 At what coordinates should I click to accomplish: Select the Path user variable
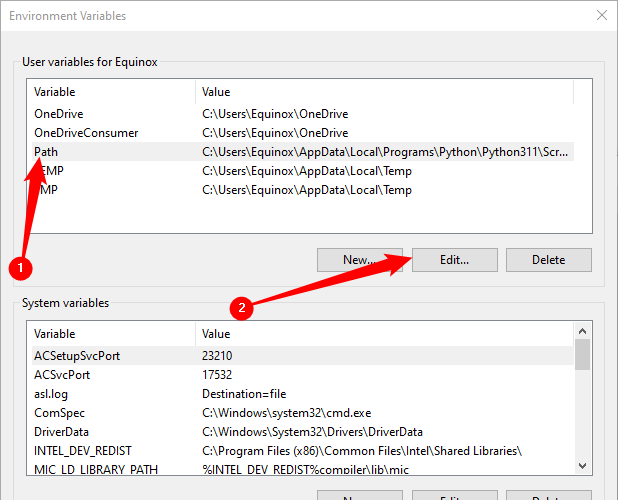[46, 152]
